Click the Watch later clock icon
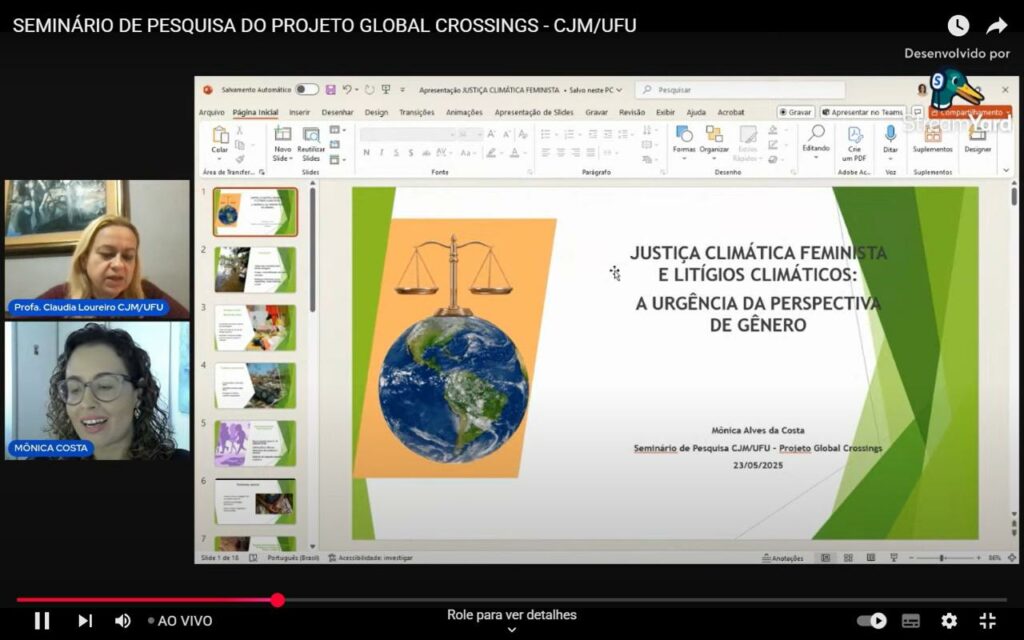Viewport: 1024px width, 640px height. pyautogui.click(x=958, y=25)
